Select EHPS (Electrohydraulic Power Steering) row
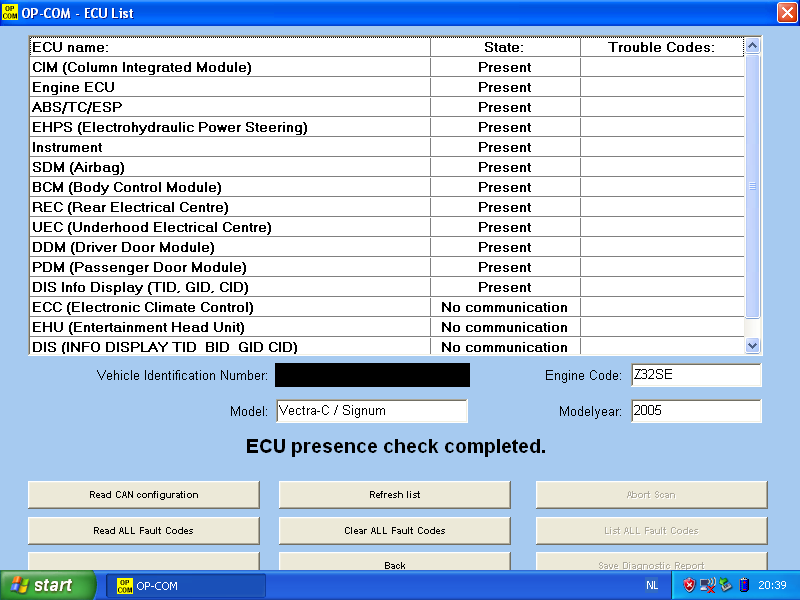This screenshot has width=800, height=600. (x=387, y=127)
